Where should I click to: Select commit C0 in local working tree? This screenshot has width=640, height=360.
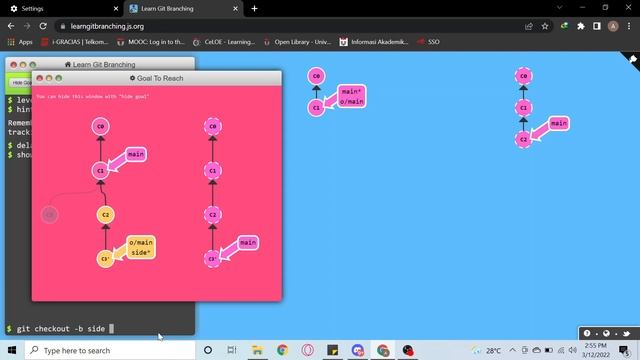[x=316, y=76]
